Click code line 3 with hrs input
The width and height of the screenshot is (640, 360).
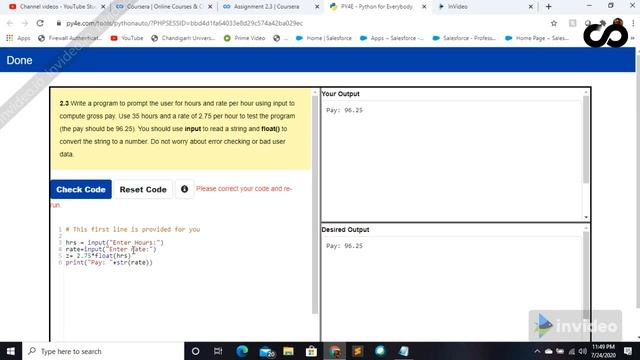[114, 242]
